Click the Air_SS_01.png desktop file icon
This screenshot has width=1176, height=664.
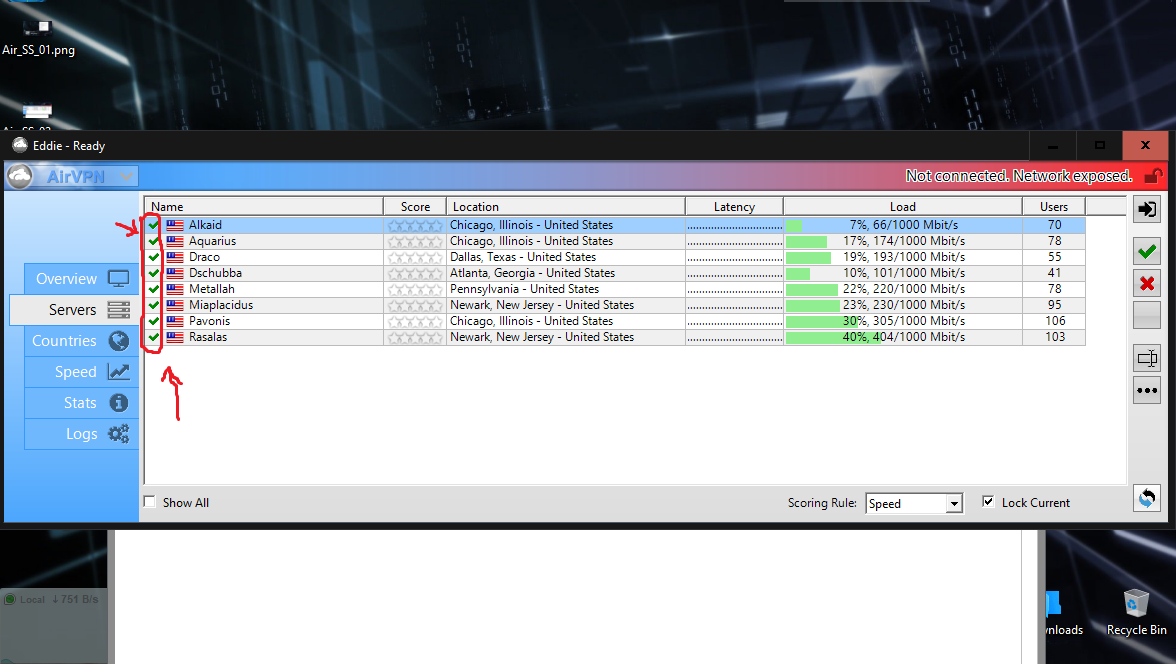tap(38, 36)
